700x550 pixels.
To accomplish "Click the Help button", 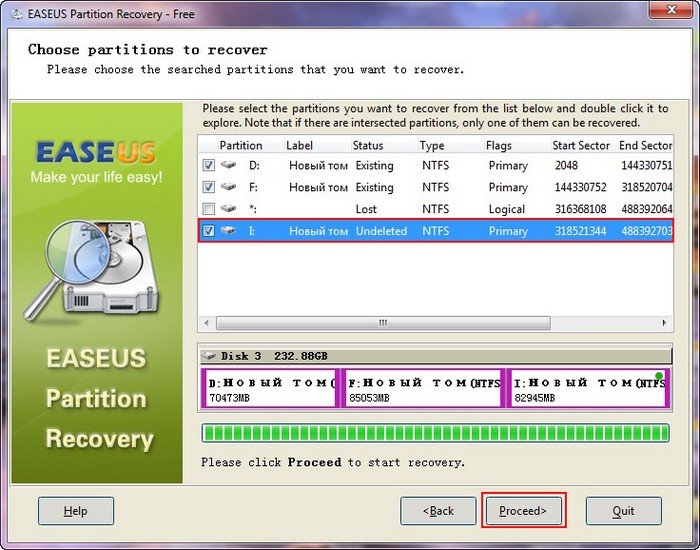I will [75, 511].
